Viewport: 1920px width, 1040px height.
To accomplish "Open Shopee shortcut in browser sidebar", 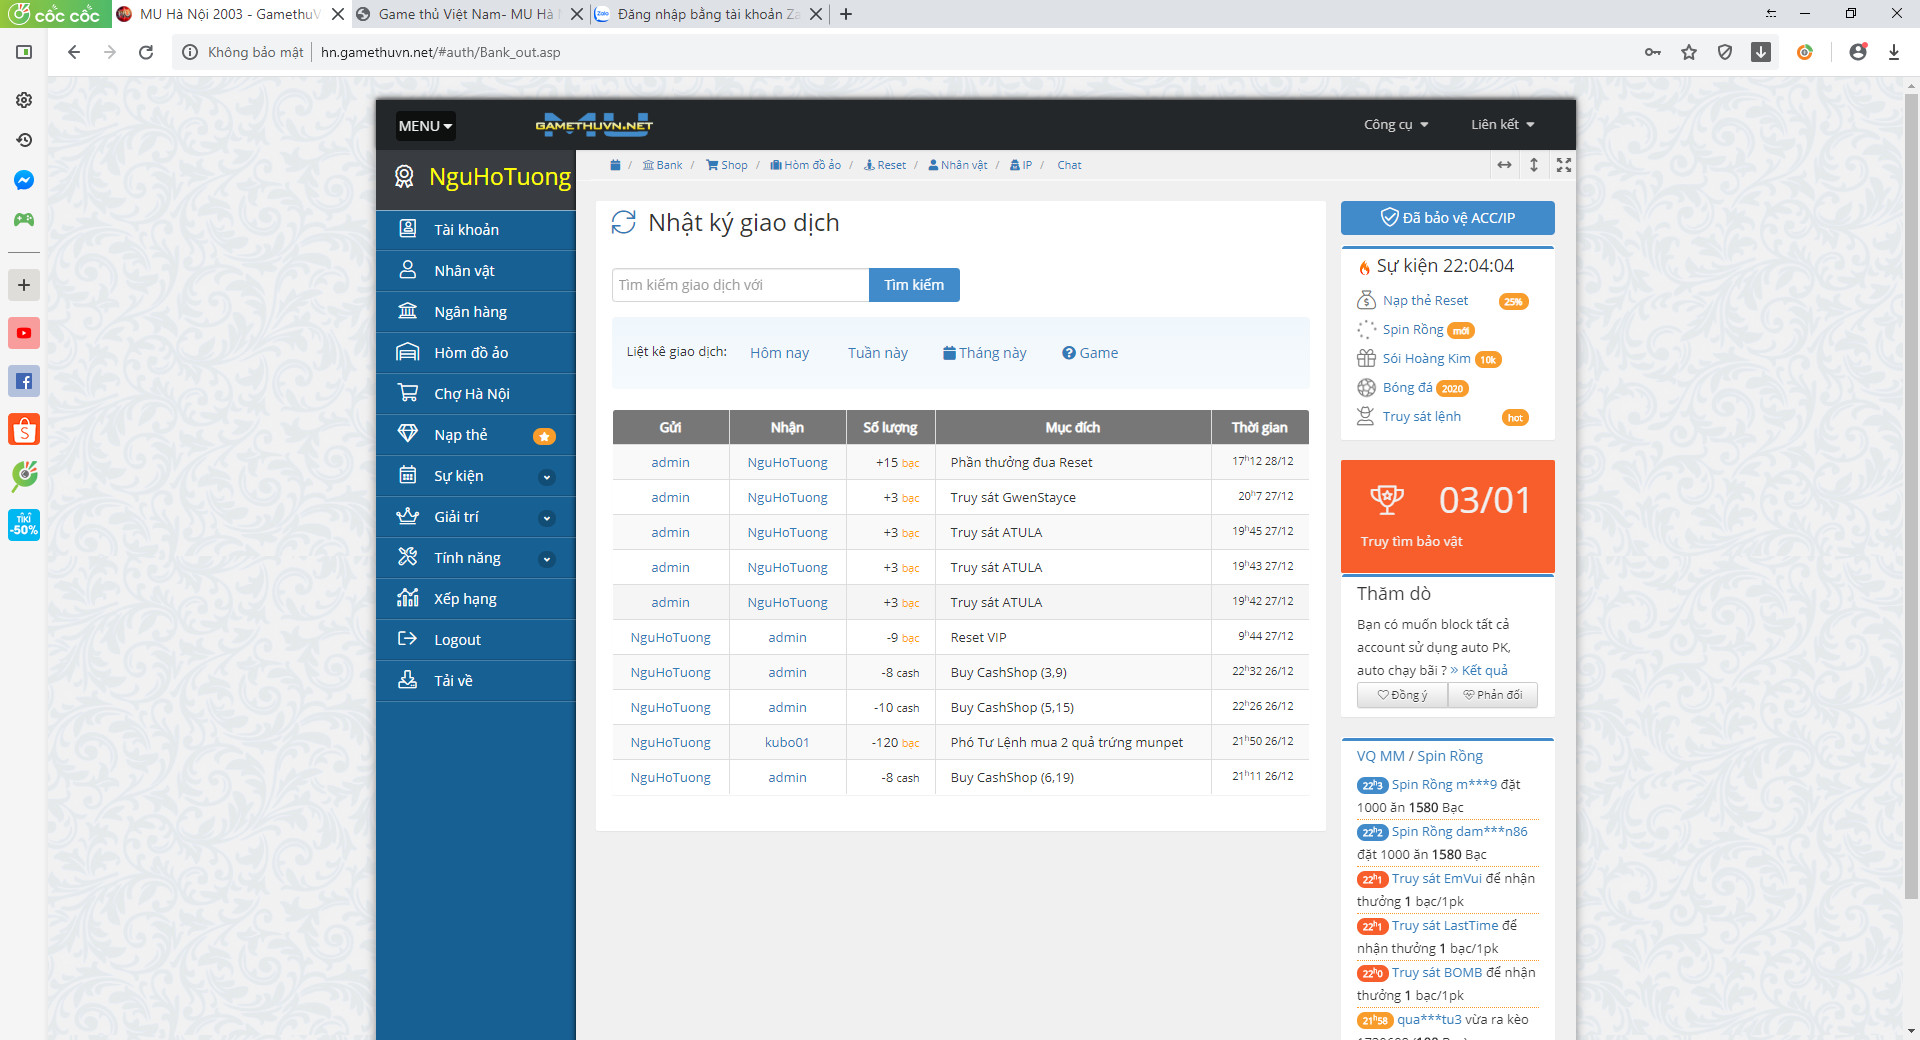I will click(x=24, y=429).
